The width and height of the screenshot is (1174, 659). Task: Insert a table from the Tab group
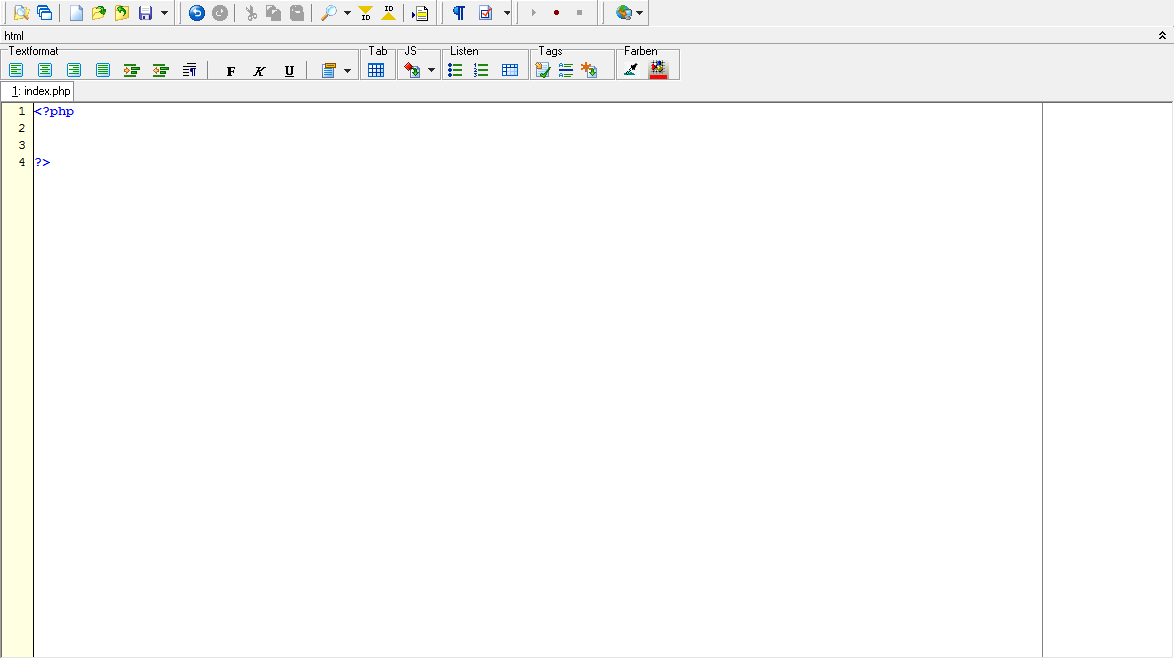pyautogui.click(x=376, y=70)
